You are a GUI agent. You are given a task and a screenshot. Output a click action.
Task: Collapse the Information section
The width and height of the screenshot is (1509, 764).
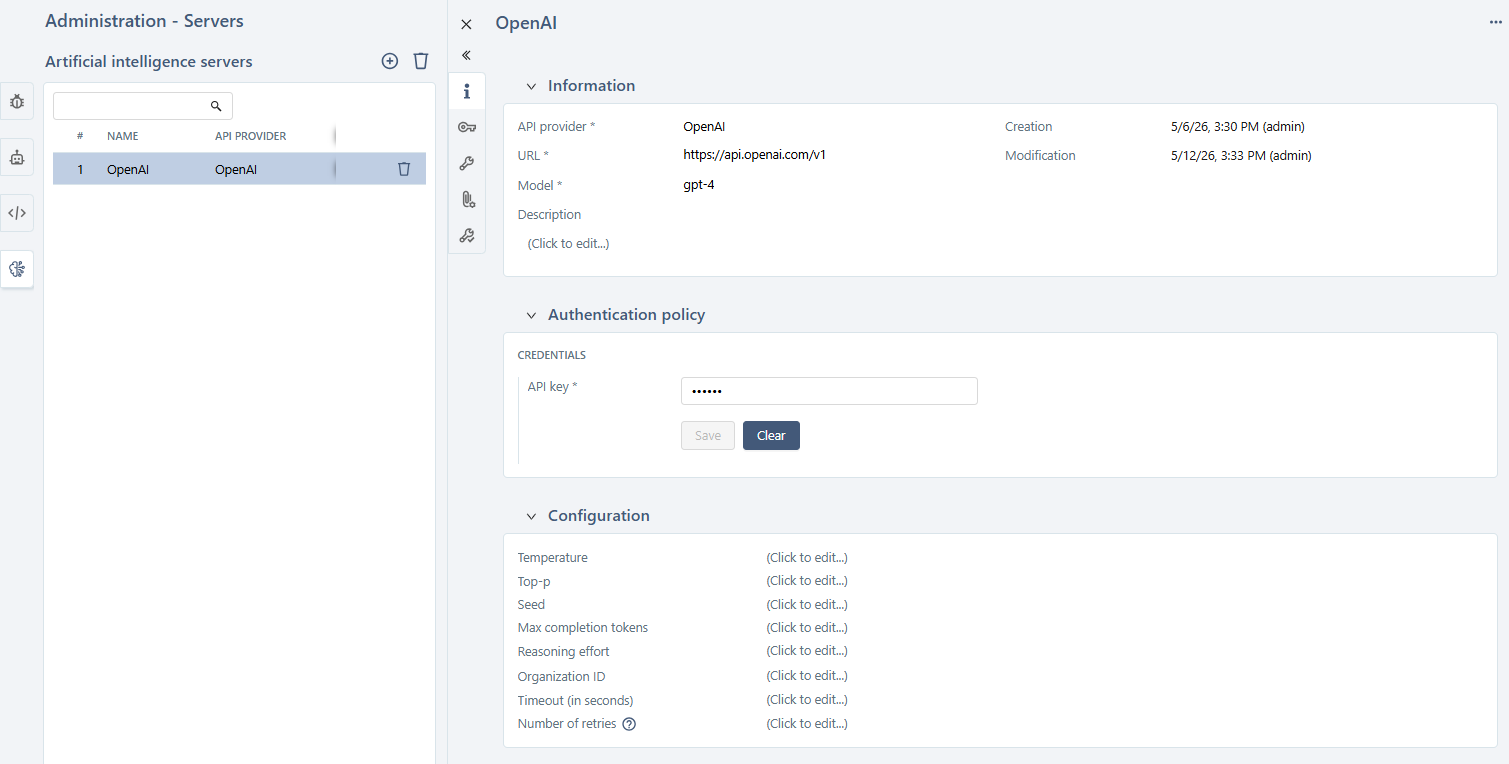(531, 86)
